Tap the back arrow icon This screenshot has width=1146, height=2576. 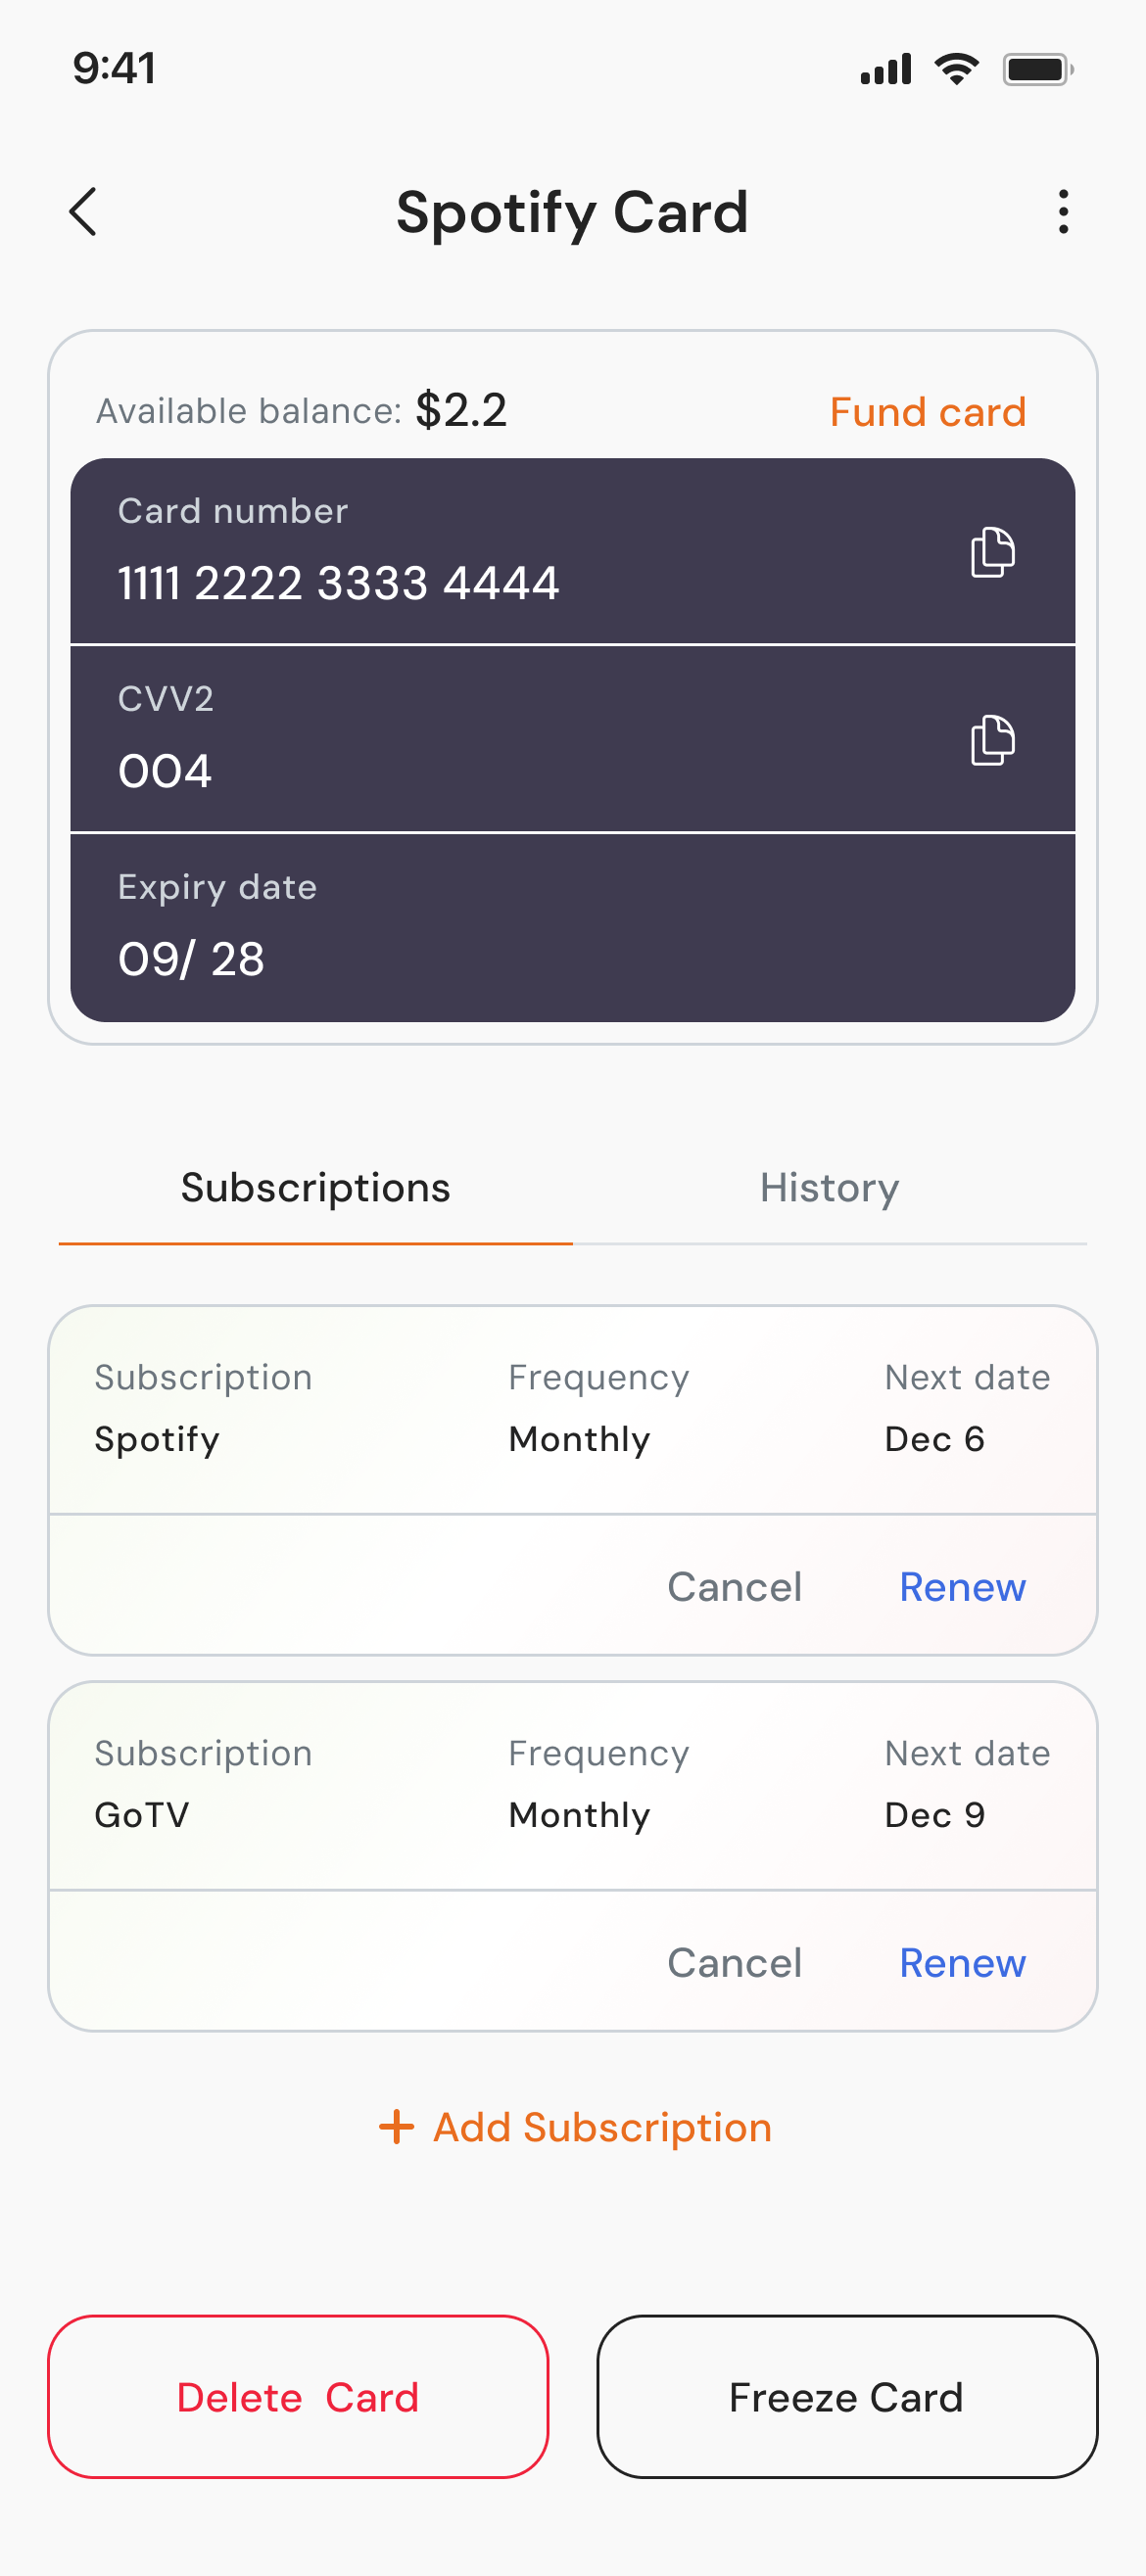coord(84,212)
